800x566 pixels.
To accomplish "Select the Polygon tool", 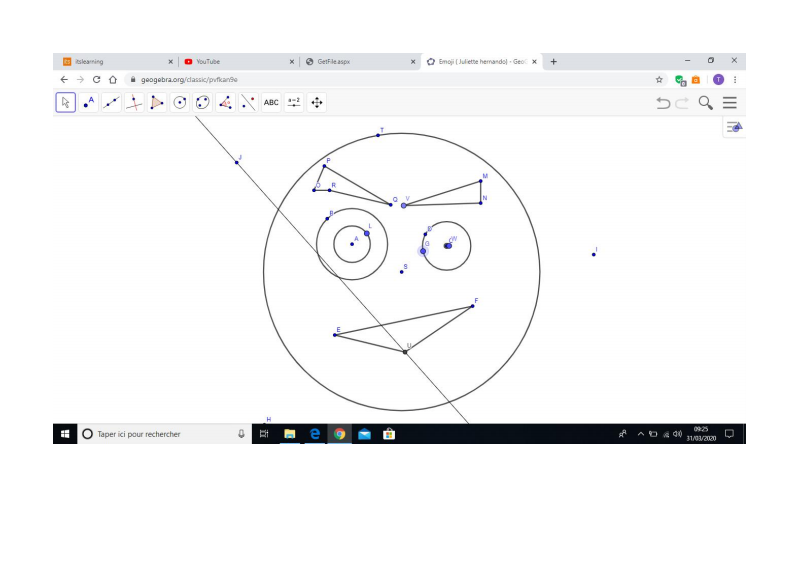I will (x=157, y=102).
